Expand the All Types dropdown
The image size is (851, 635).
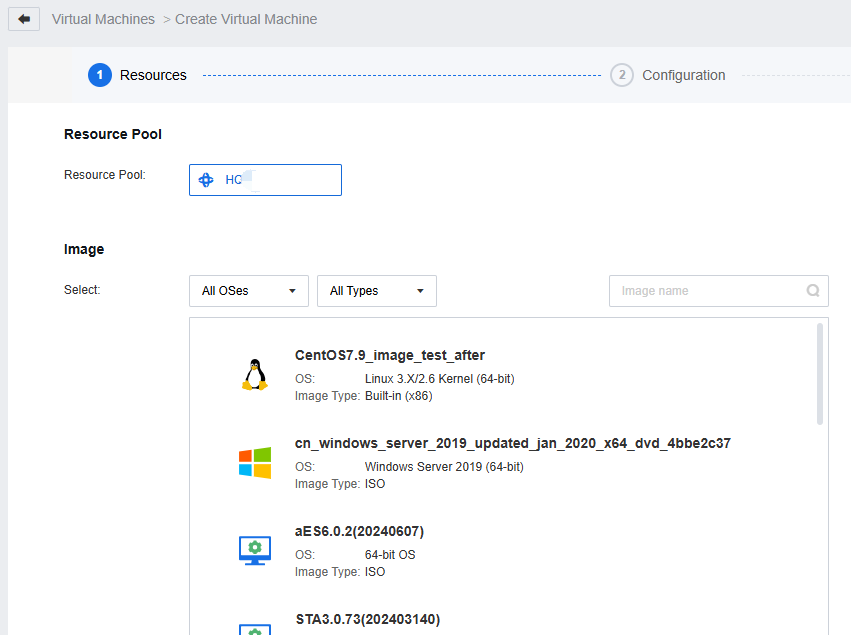tap(377, 291)
